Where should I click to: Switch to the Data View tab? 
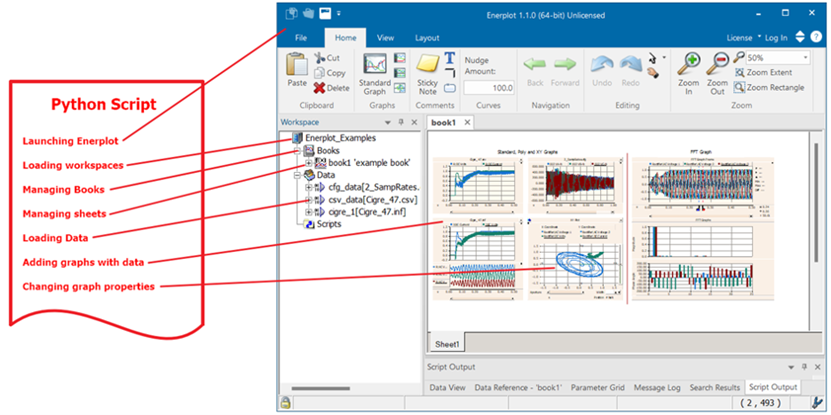(447, 387)
